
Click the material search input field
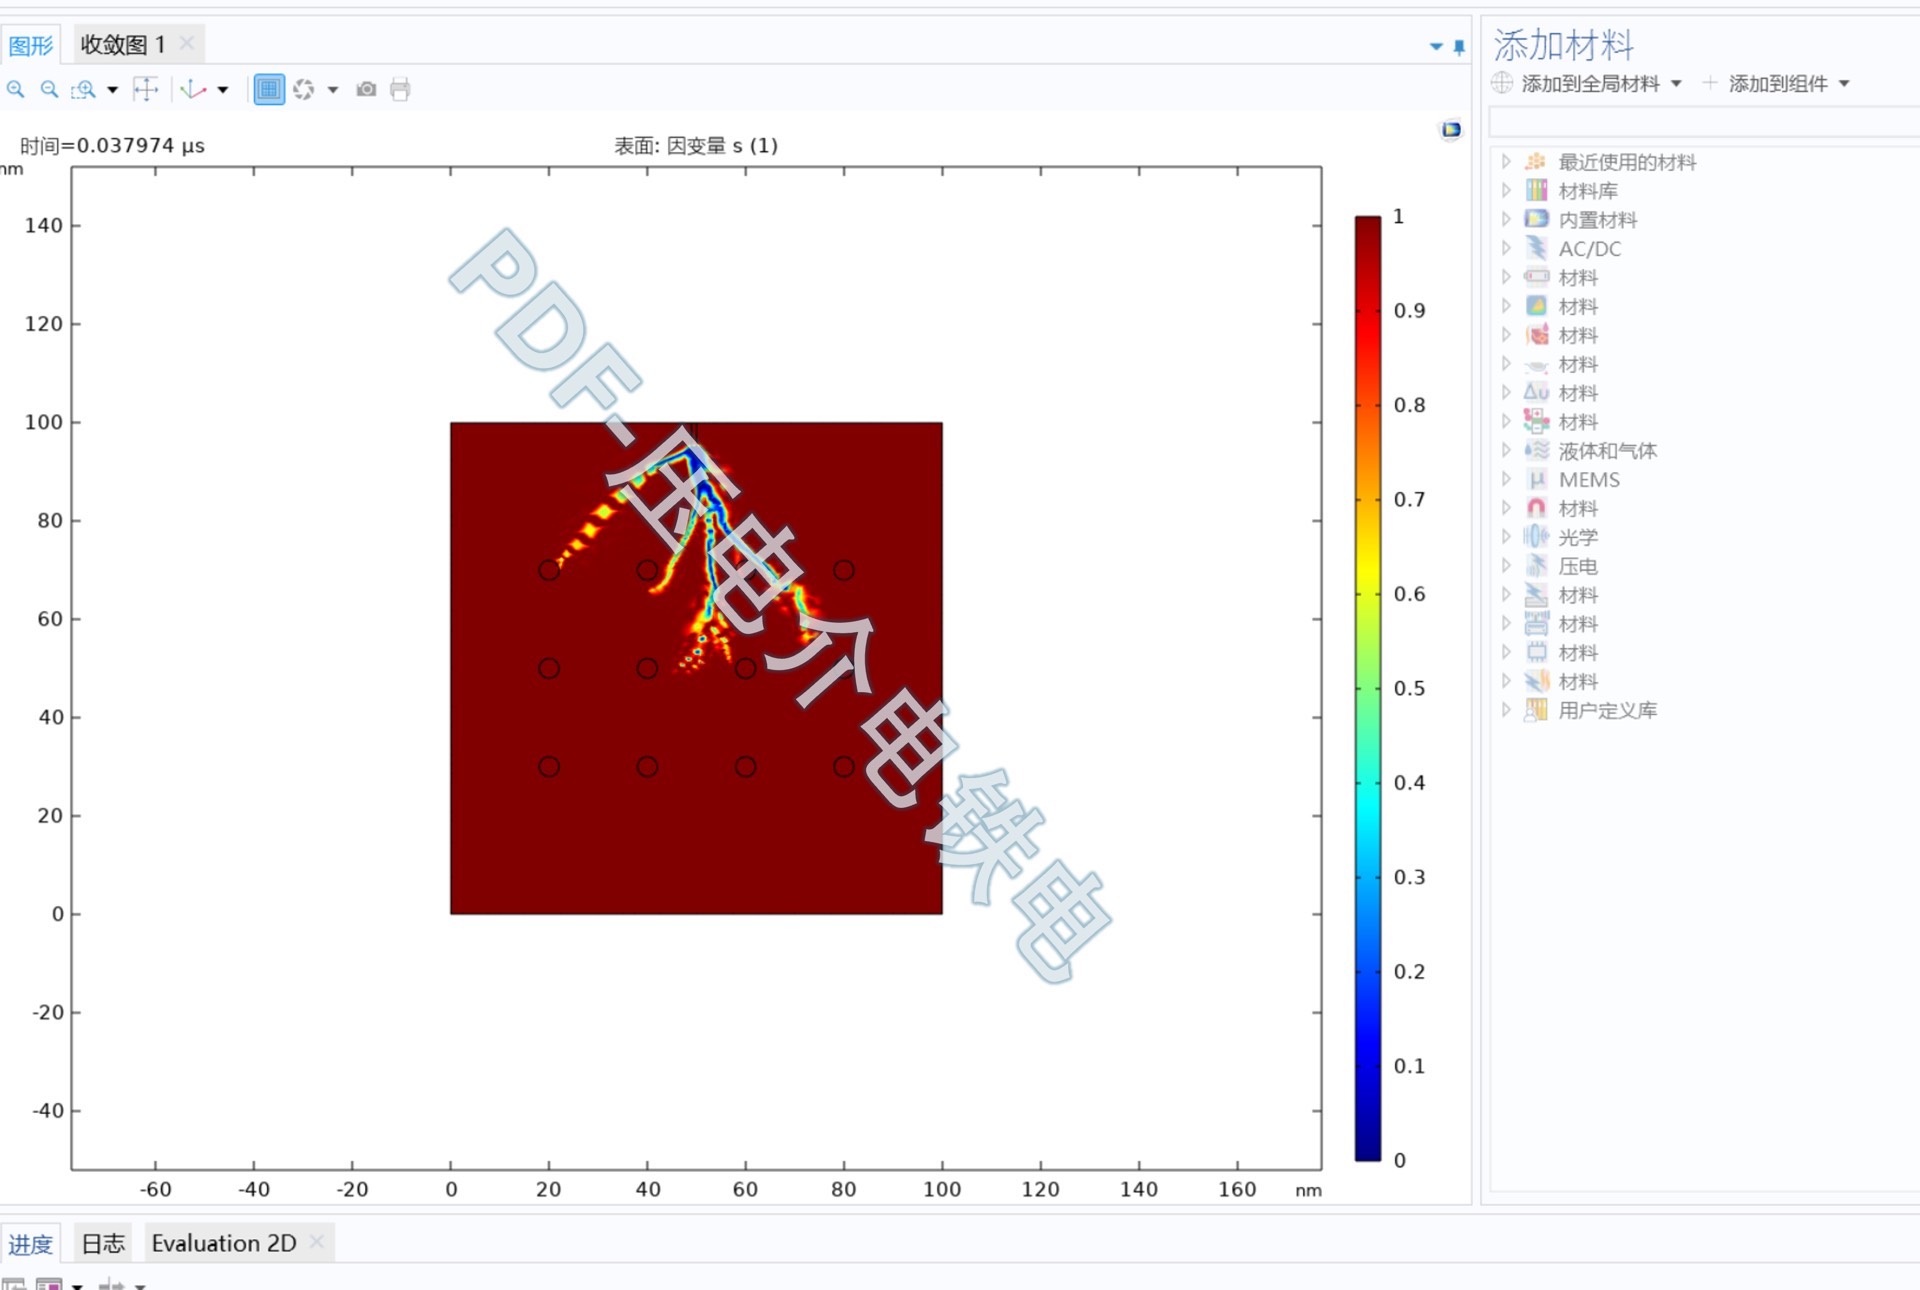(x=1700, y=123)
